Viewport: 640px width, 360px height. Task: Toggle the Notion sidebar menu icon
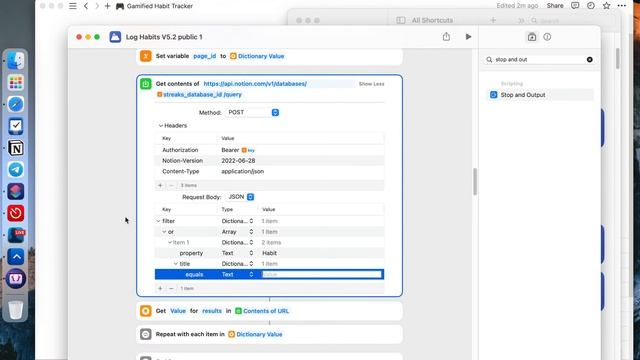[x=73, y=6]
